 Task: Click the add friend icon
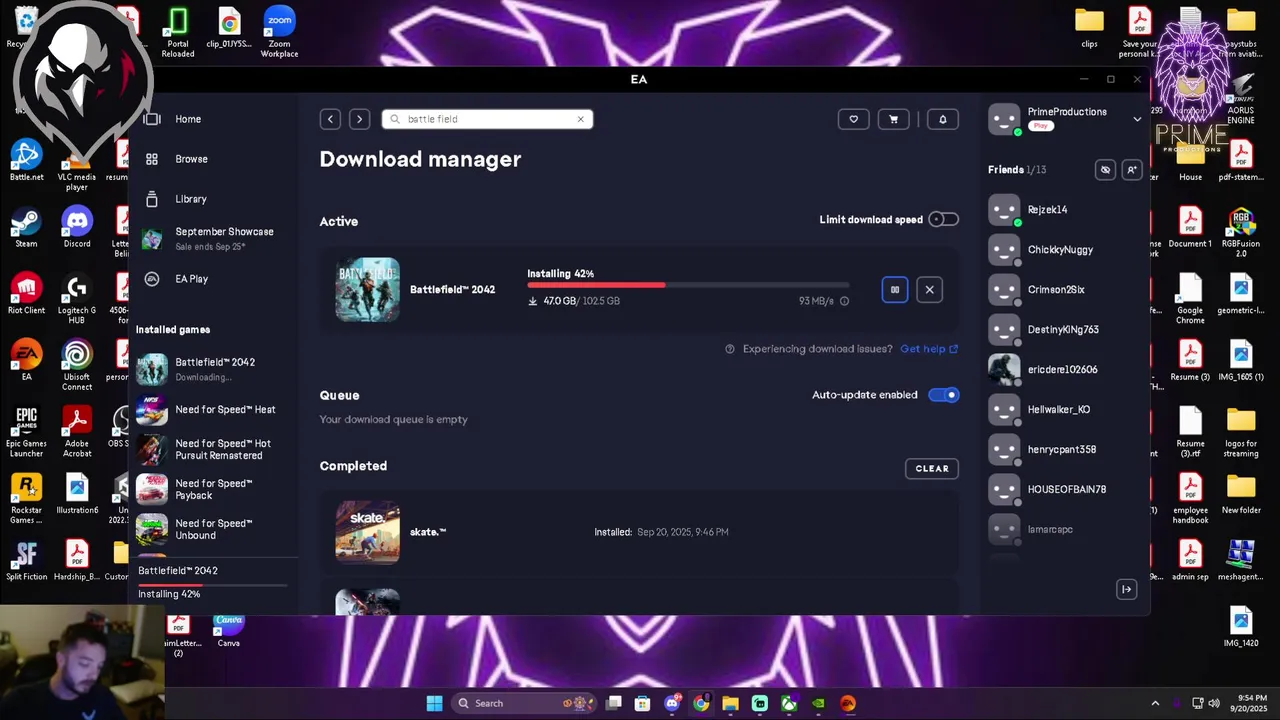[1132, 170]
